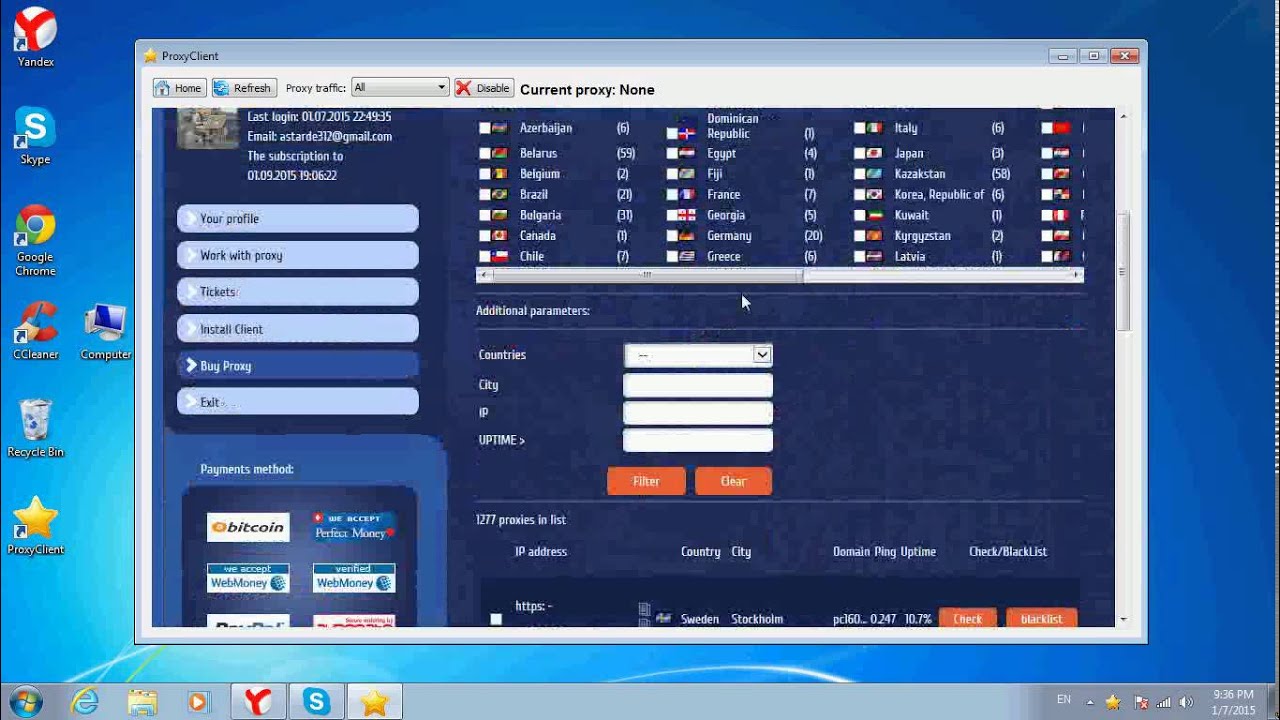1280x720 pixels.
Task: Tick the Belgium country checkbox
Action: [485, 174]
